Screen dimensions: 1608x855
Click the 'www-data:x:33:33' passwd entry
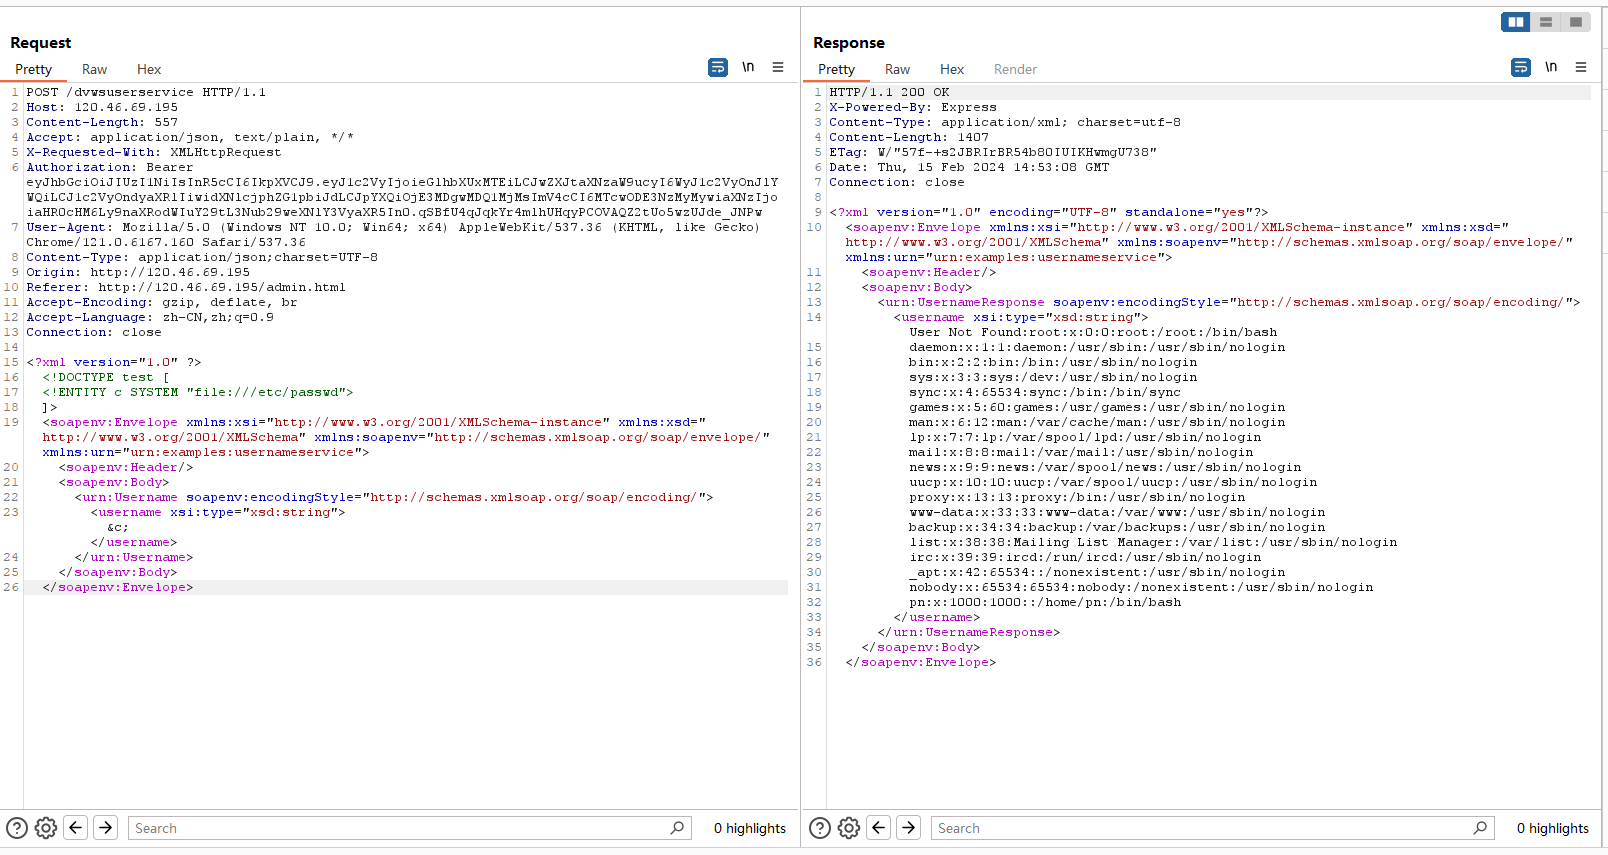click(x=1117, y=512)
